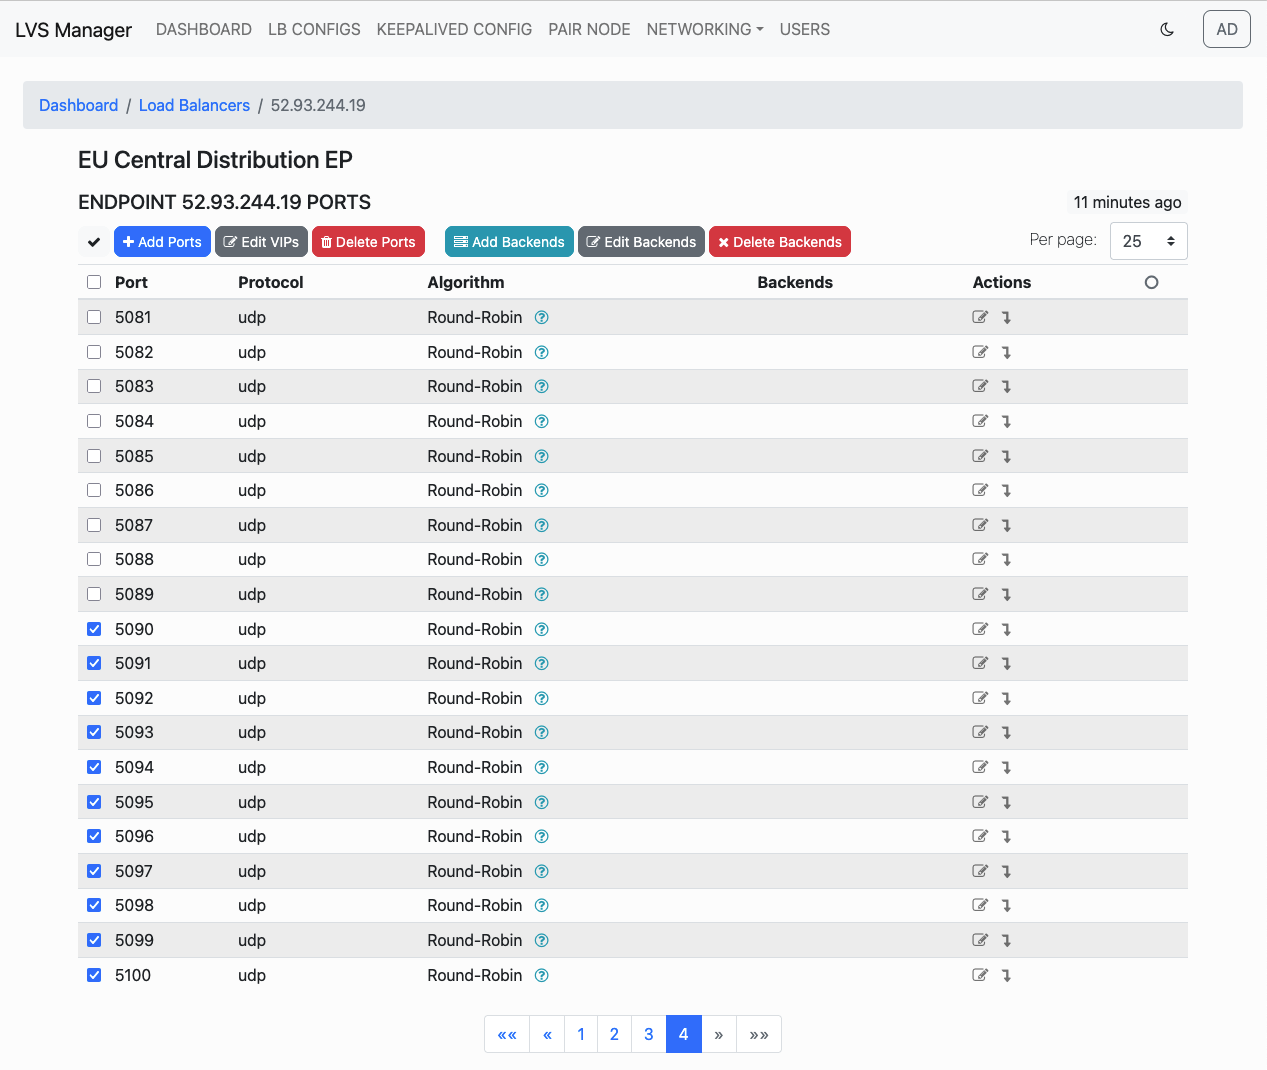Click the Delete Ports button
The height and width of the screenshot is (1070, 1267).
point(368,242)
